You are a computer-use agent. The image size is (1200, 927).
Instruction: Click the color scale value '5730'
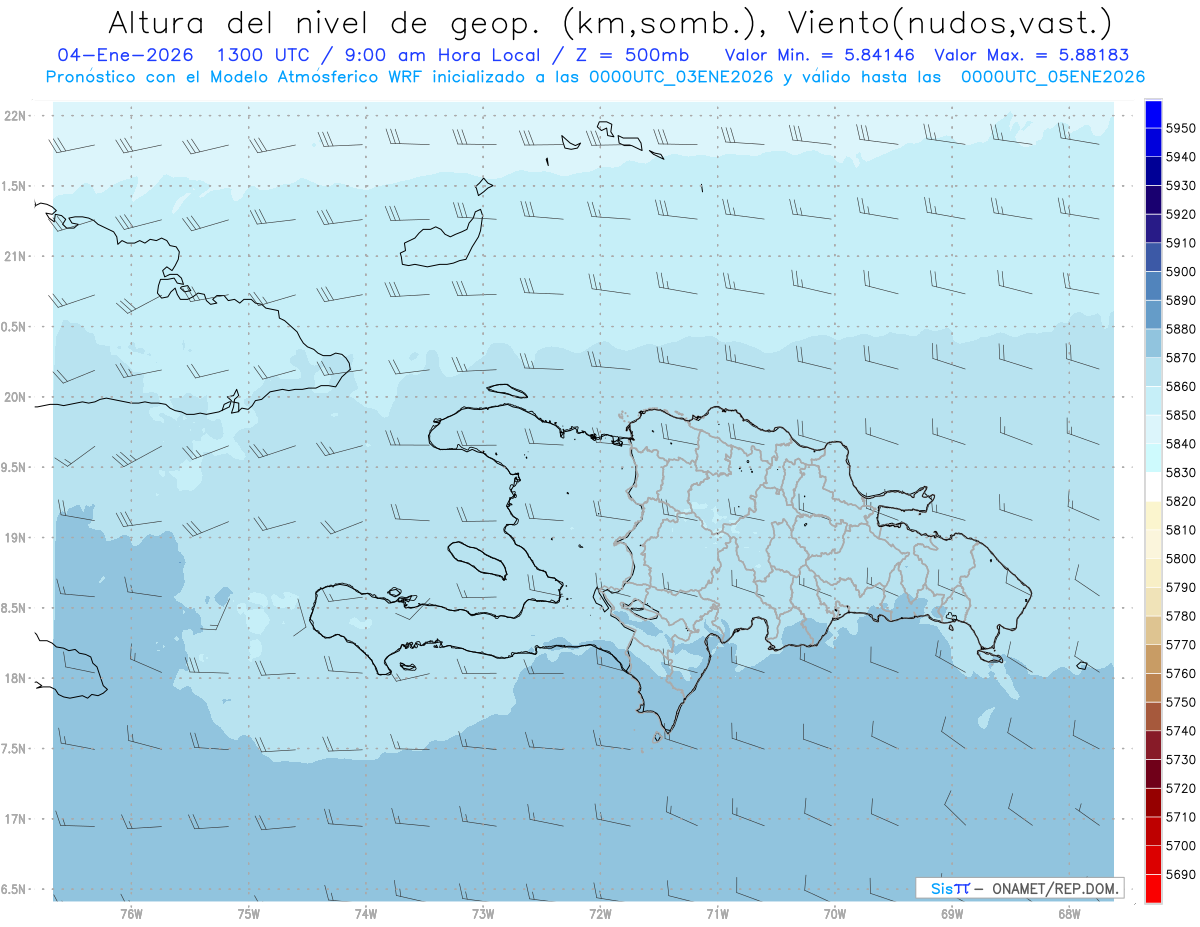point(1181,759)
